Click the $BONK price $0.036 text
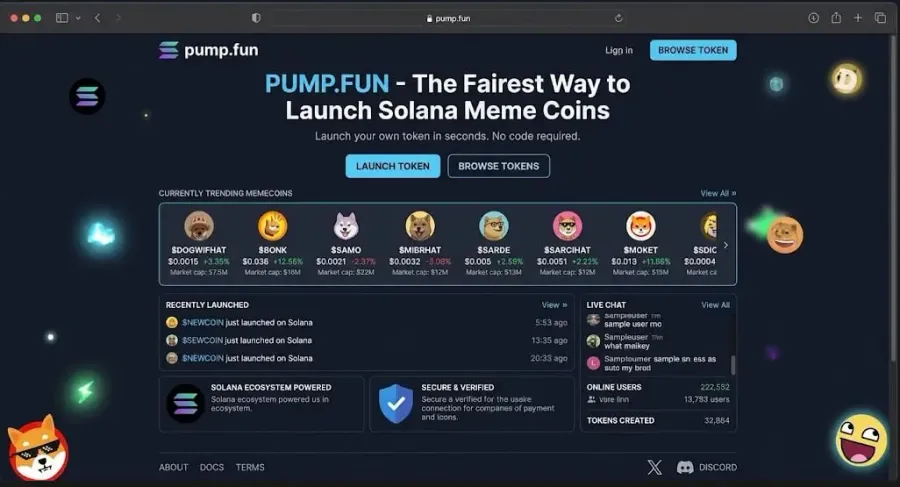This screenshot has width=900, height=487. (x=255, y=262)
